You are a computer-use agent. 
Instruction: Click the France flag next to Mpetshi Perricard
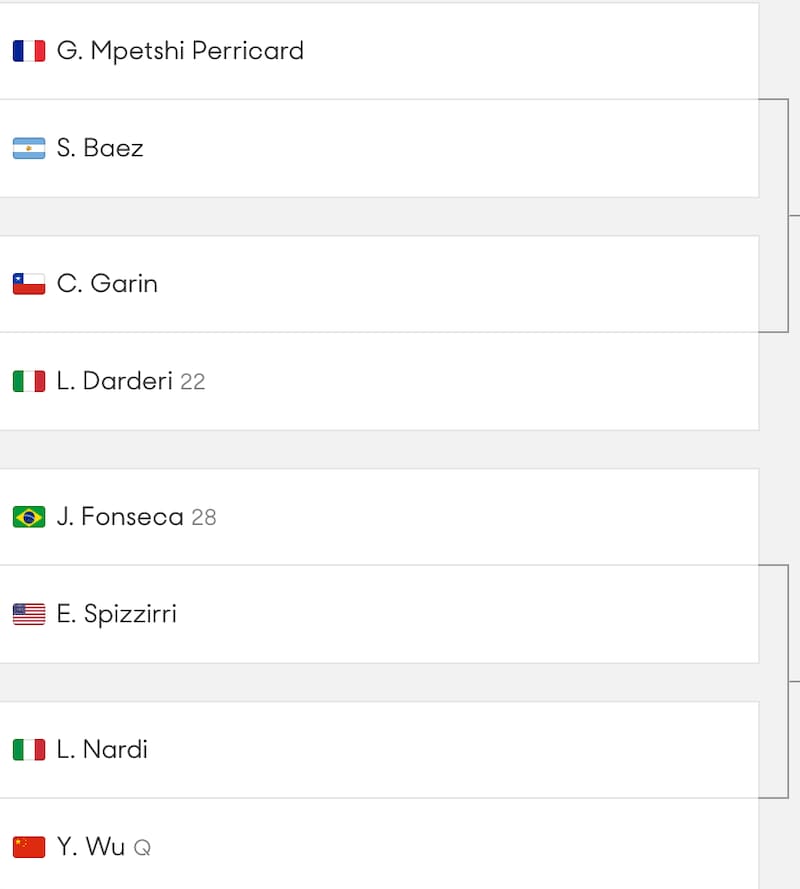[28, 50]
